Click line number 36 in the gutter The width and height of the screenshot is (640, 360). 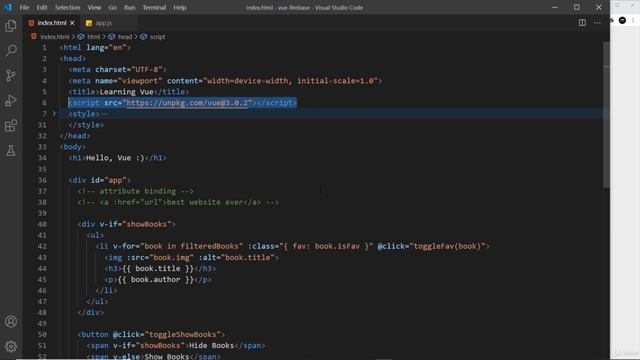click(42, 180)
